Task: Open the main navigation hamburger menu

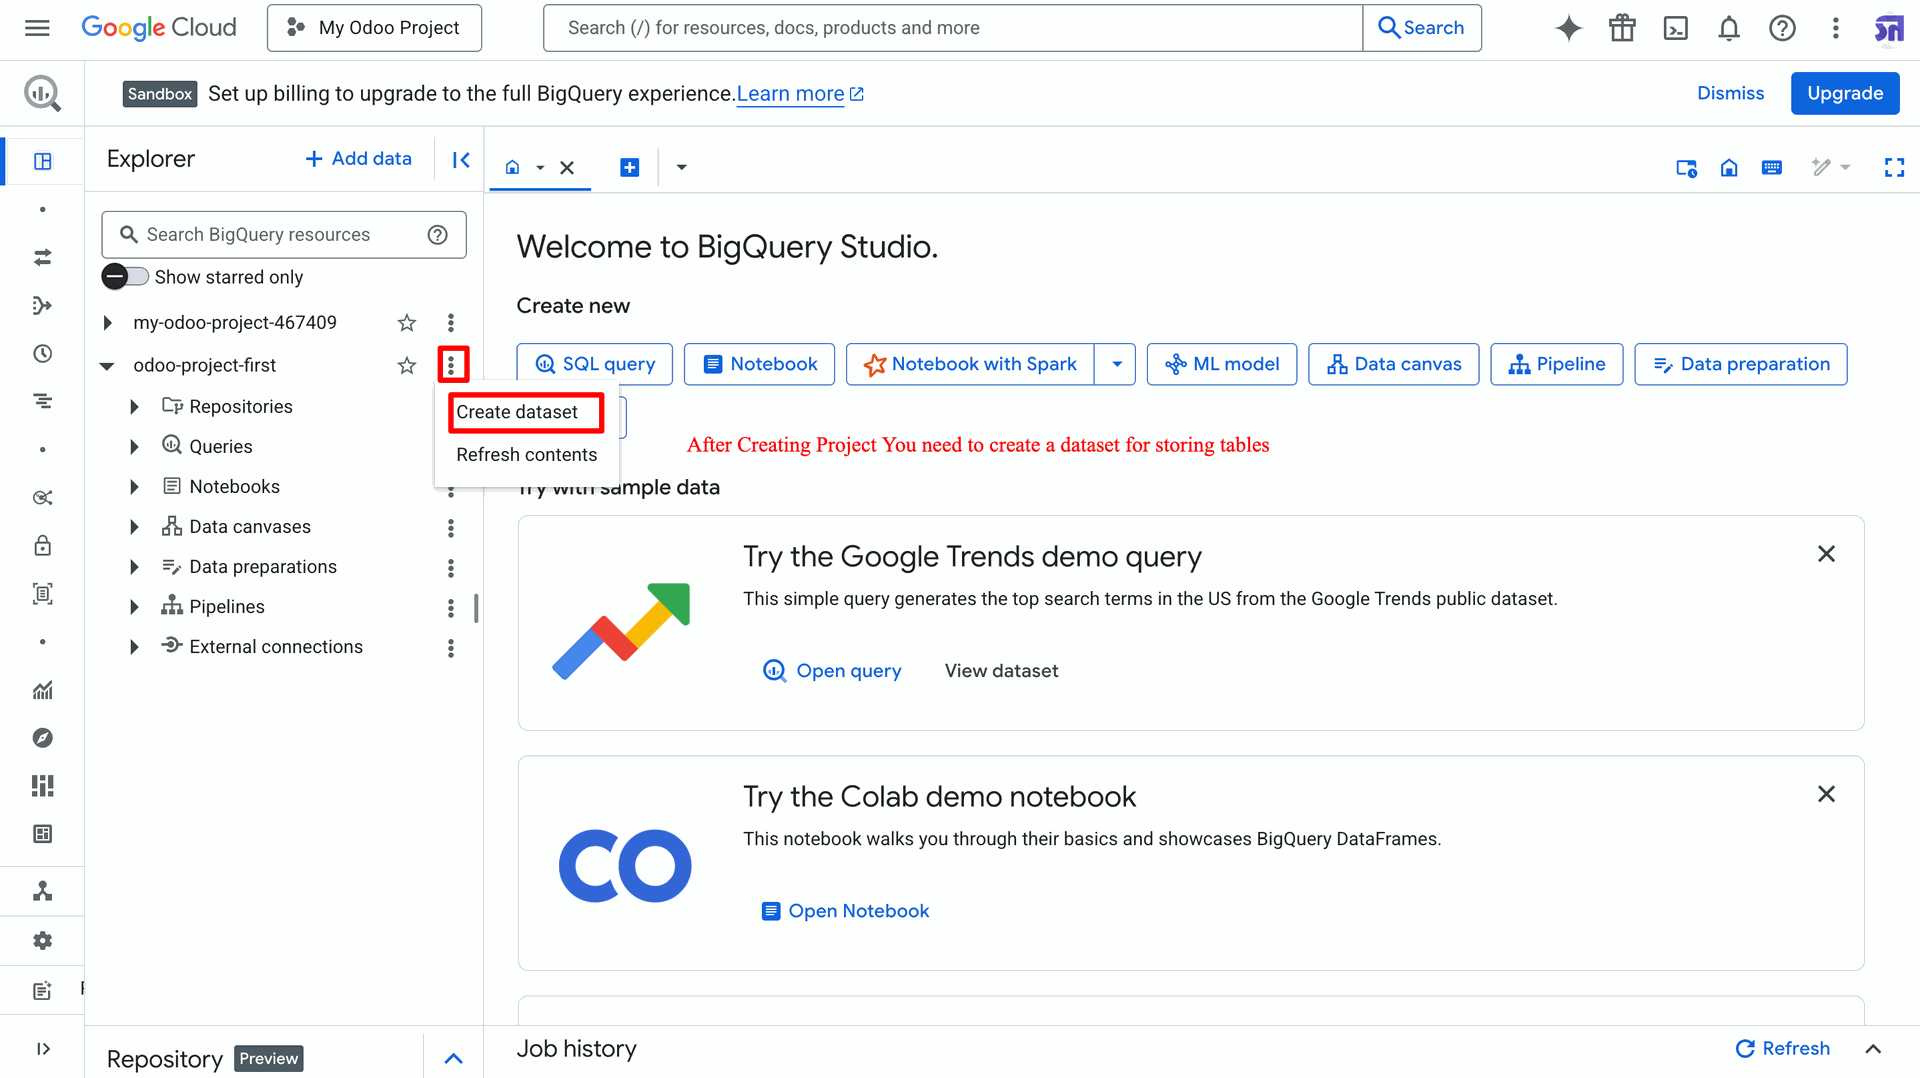Action: (37, 28)
